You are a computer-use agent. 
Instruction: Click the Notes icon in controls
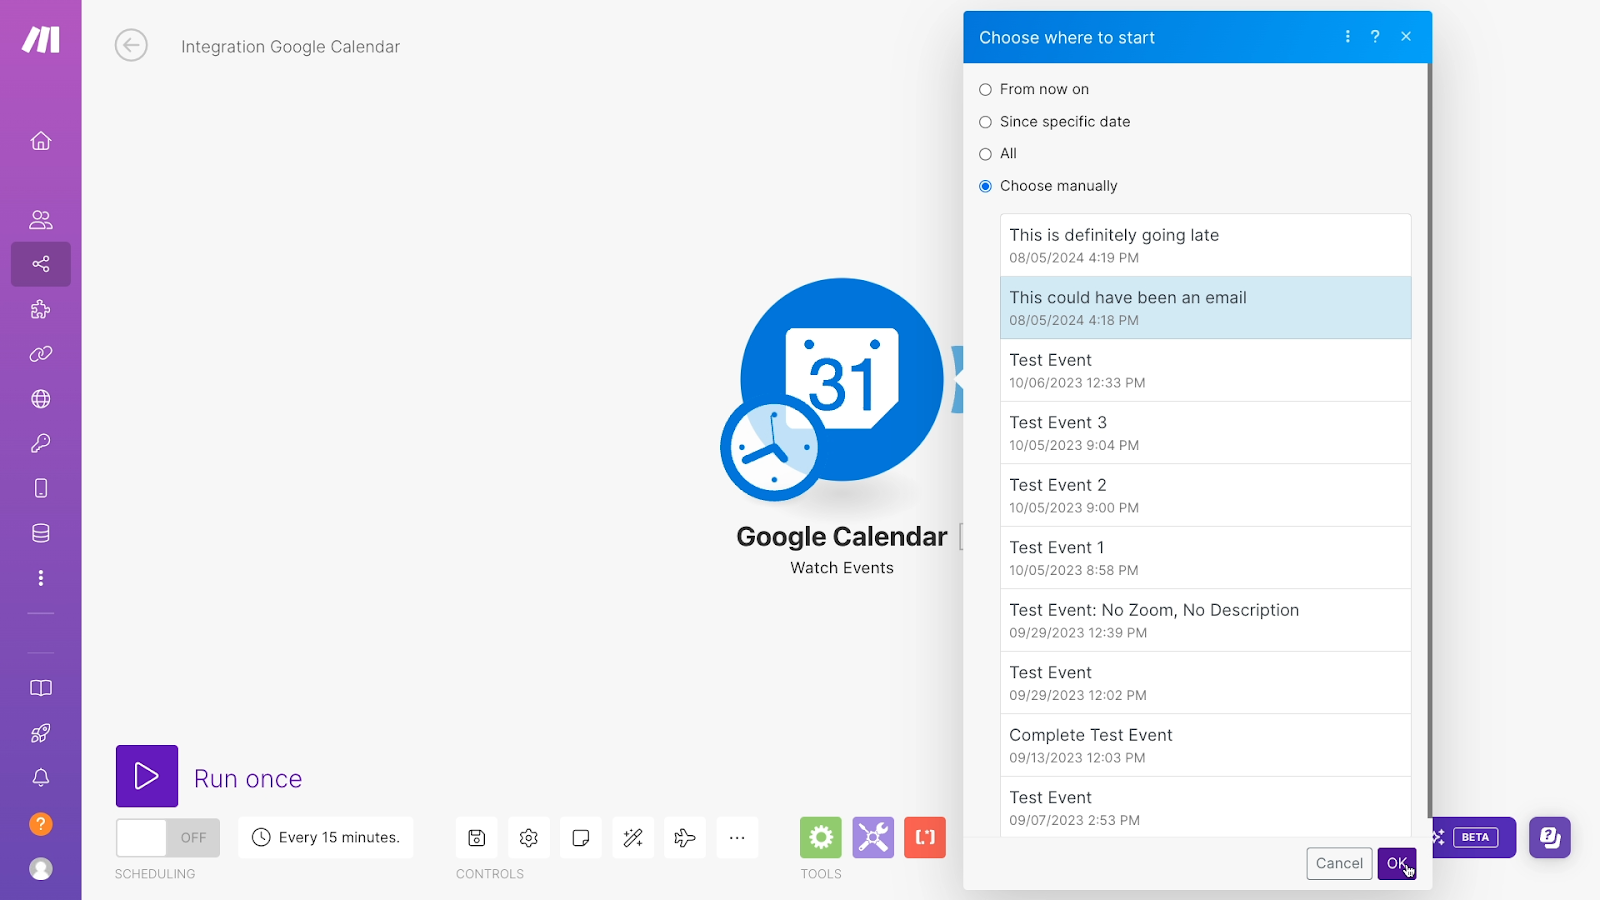(581, 838)
